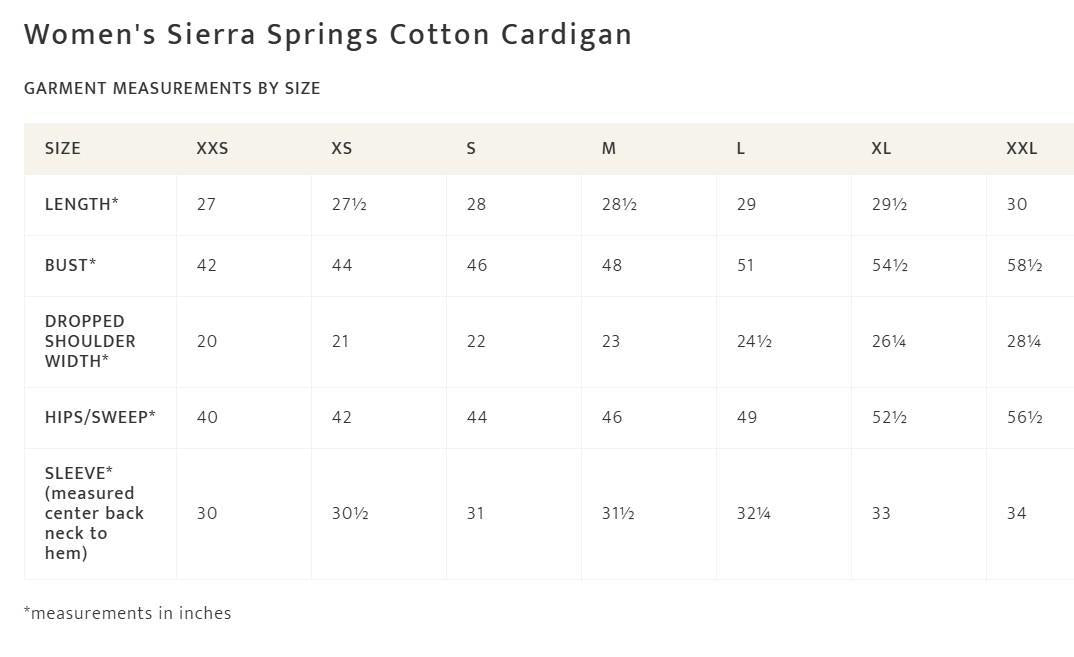Select the XXL column header

[x=1021, y=149]
